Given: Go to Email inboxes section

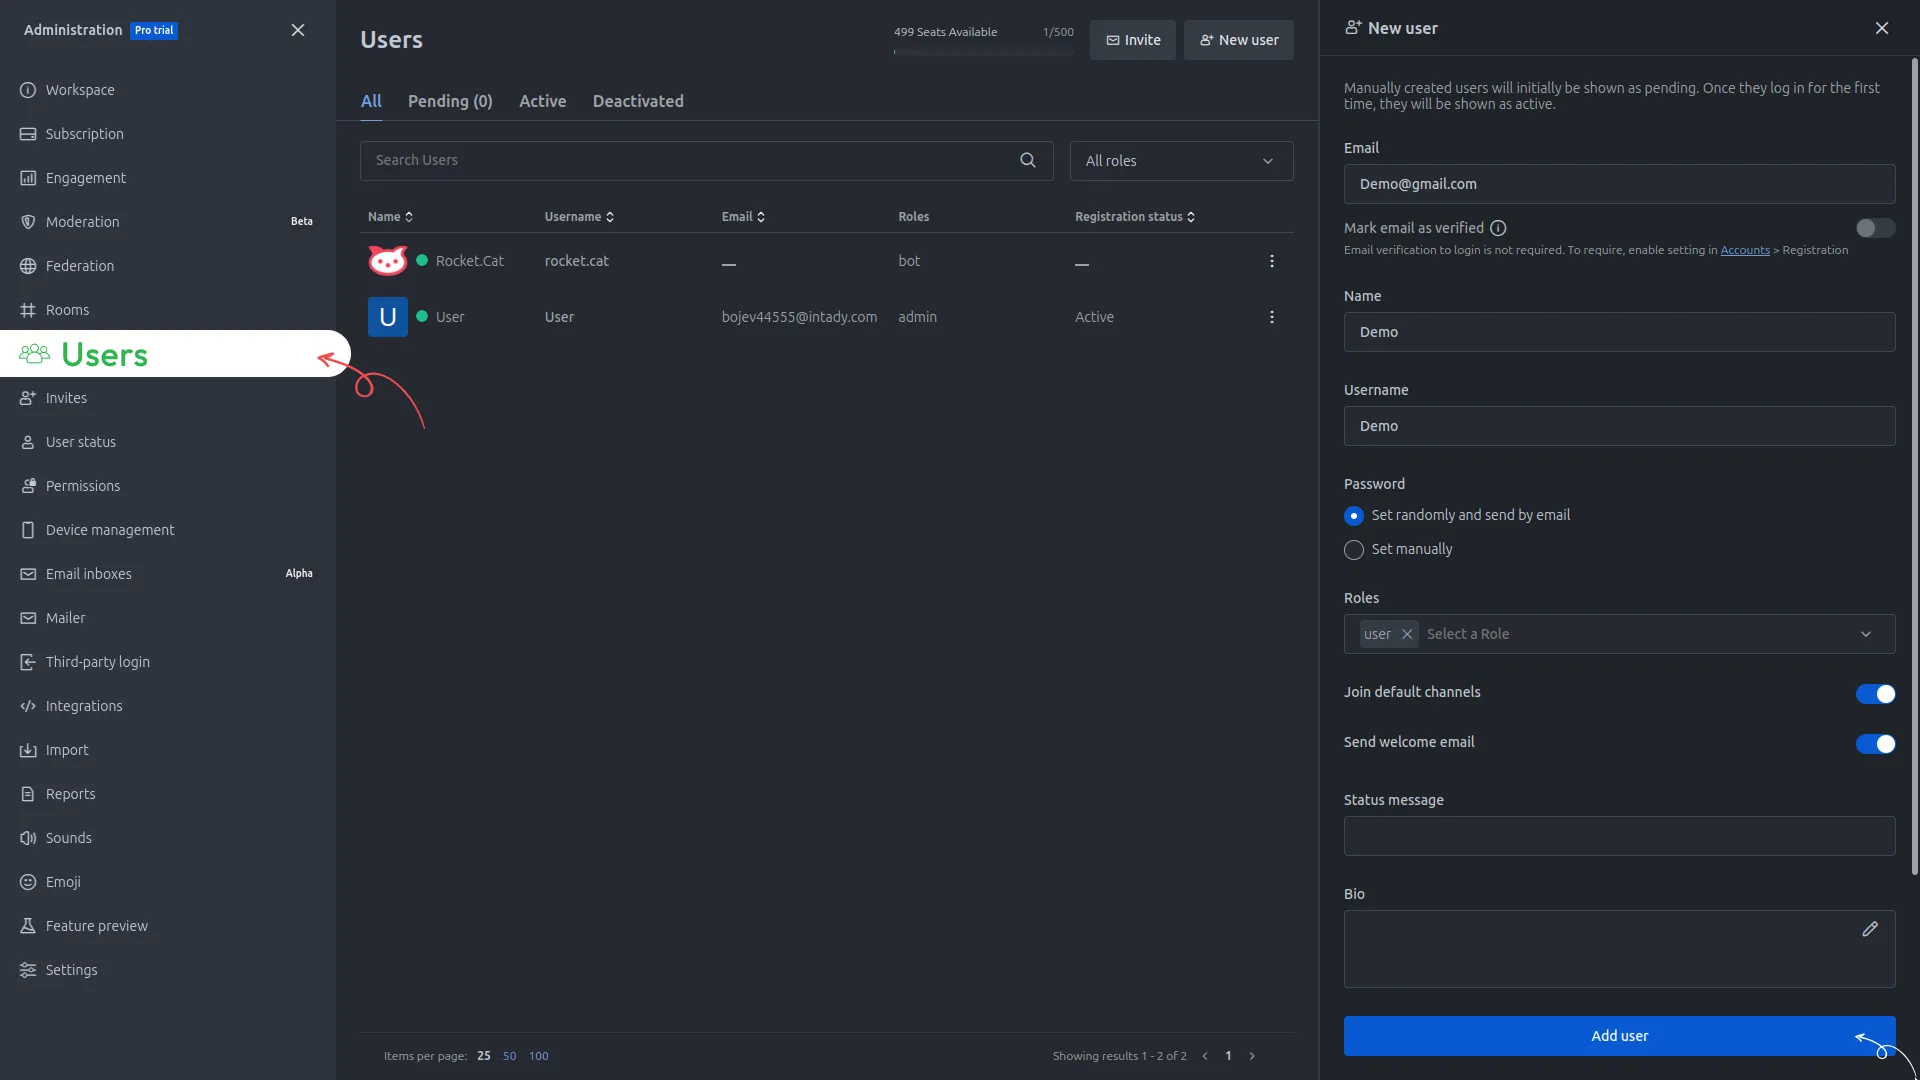Looking at the screenshot, I should tap(89, 573).
